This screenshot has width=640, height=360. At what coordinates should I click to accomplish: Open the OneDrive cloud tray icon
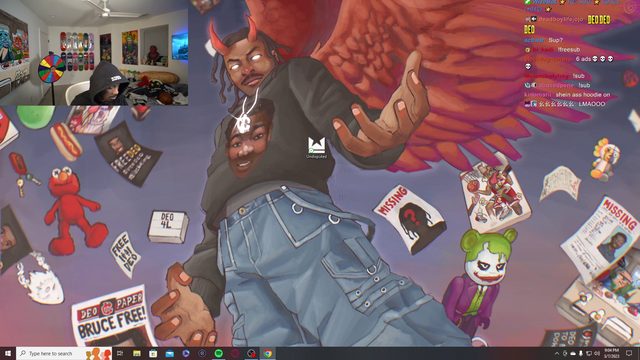pyautogui.click(x=573, y=353)
